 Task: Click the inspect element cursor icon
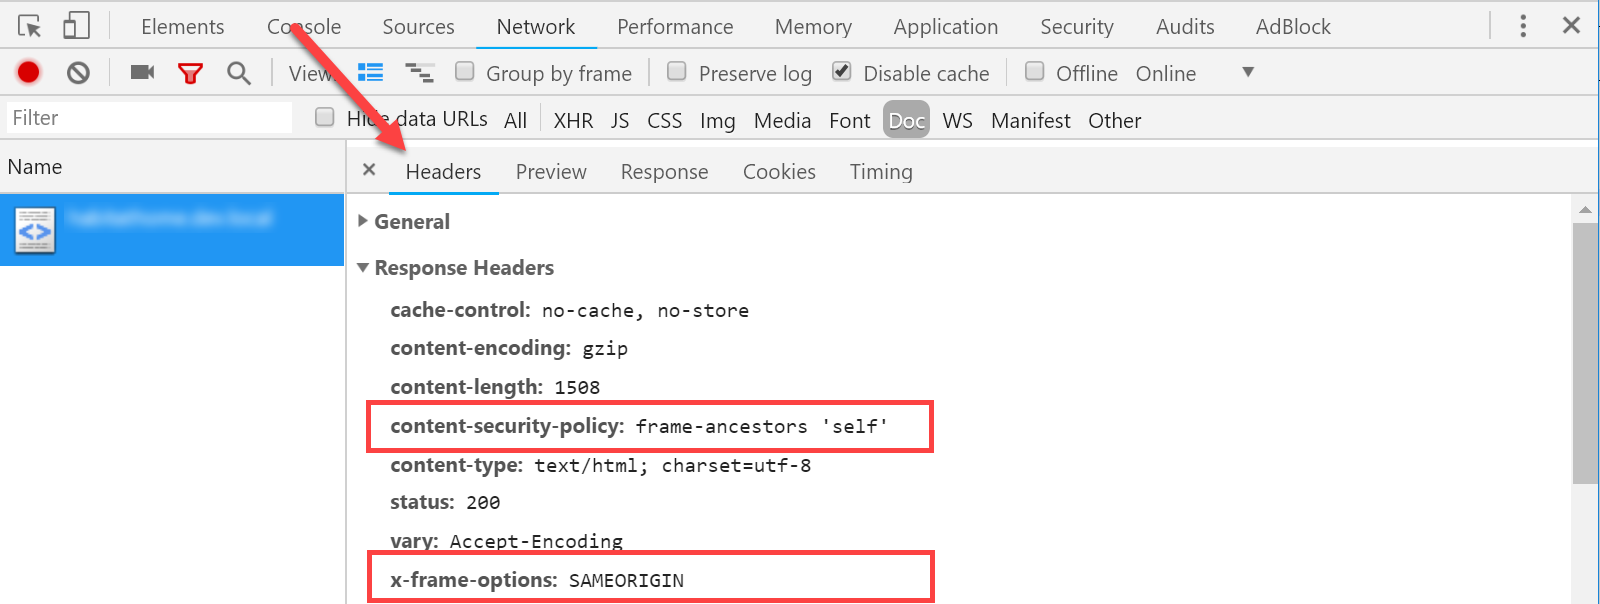coord(30,26)
